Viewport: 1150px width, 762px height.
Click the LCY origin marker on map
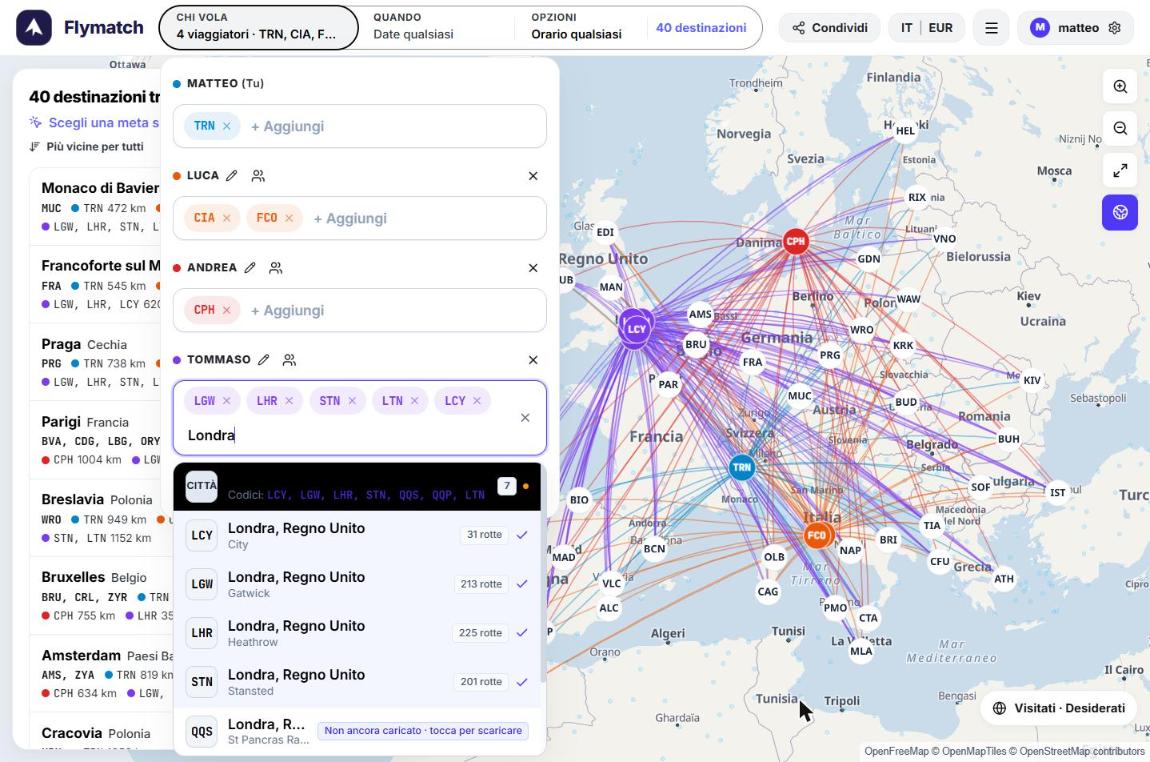636,329
